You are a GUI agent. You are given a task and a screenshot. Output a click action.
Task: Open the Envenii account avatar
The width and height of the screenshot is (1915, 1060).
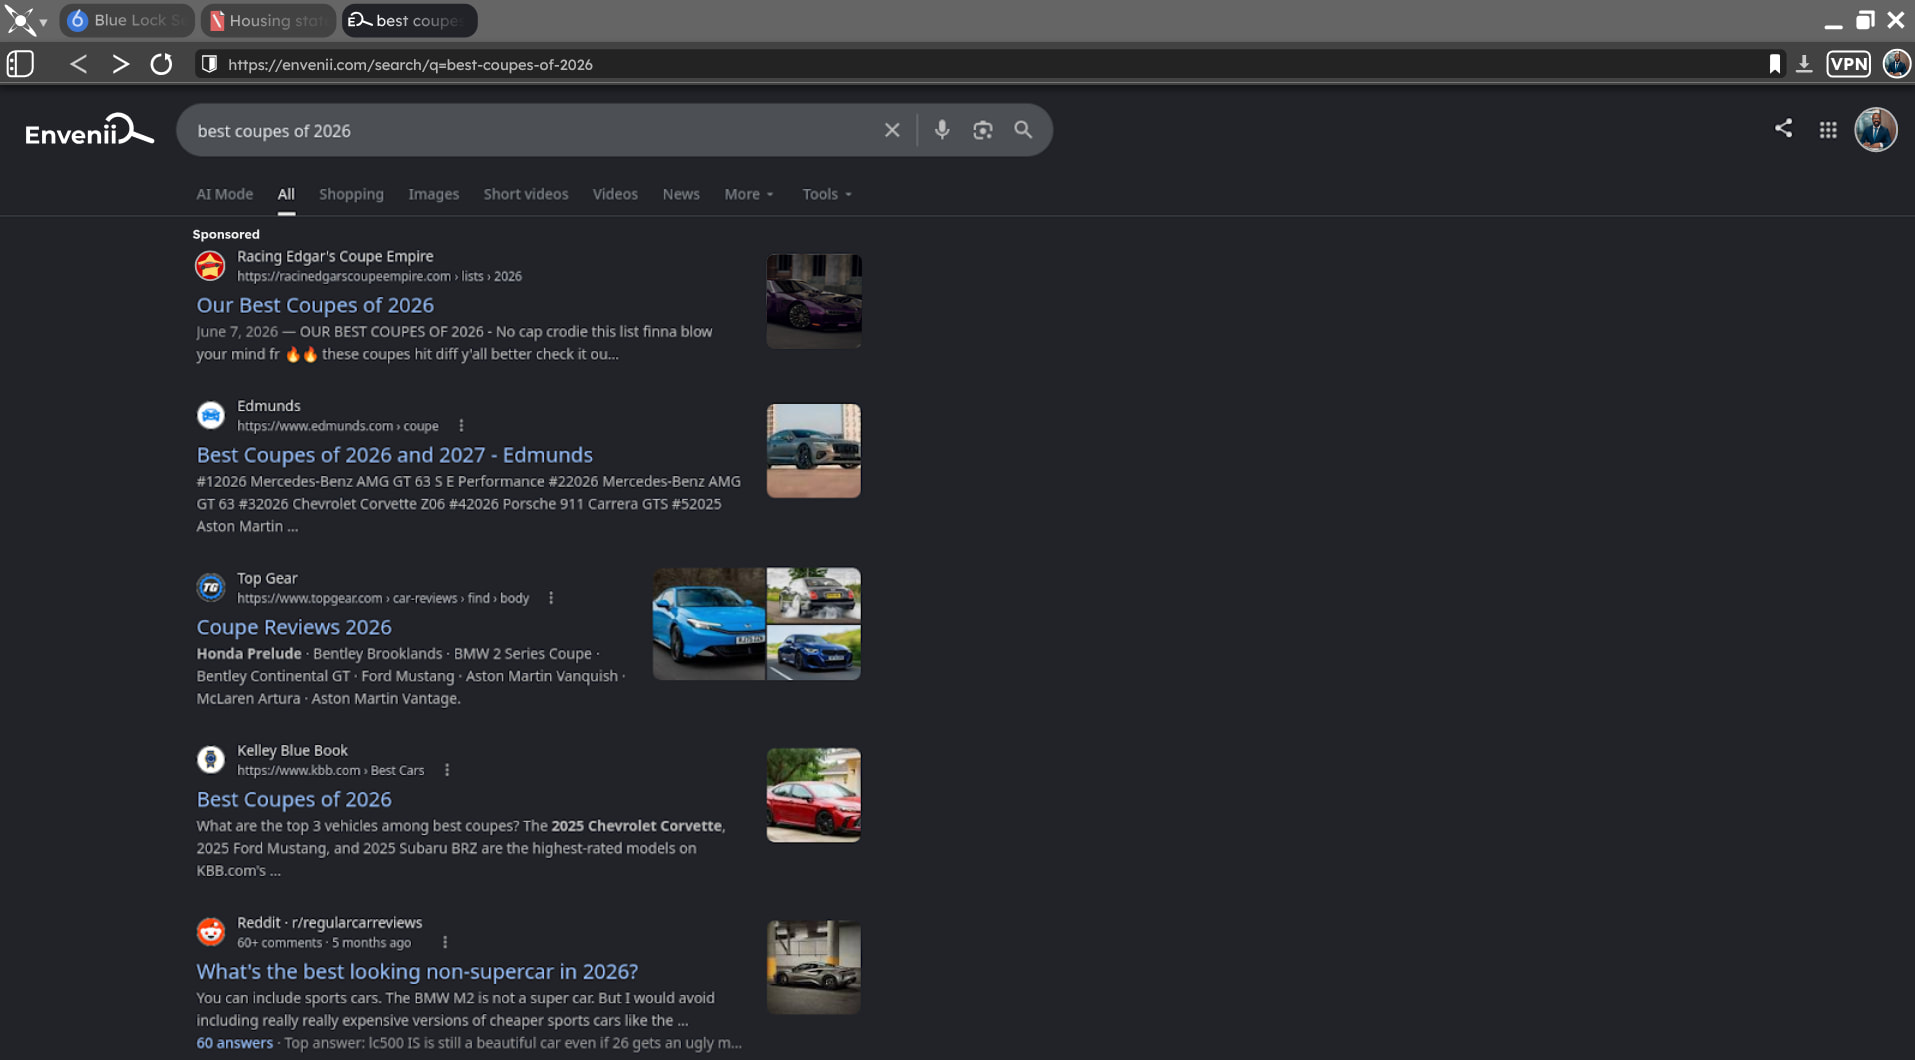coord(1876,130)
